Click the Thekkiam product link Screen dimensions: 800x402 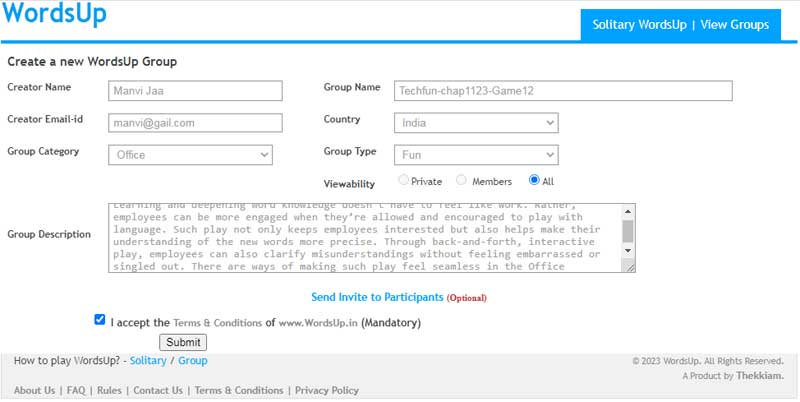760,376
